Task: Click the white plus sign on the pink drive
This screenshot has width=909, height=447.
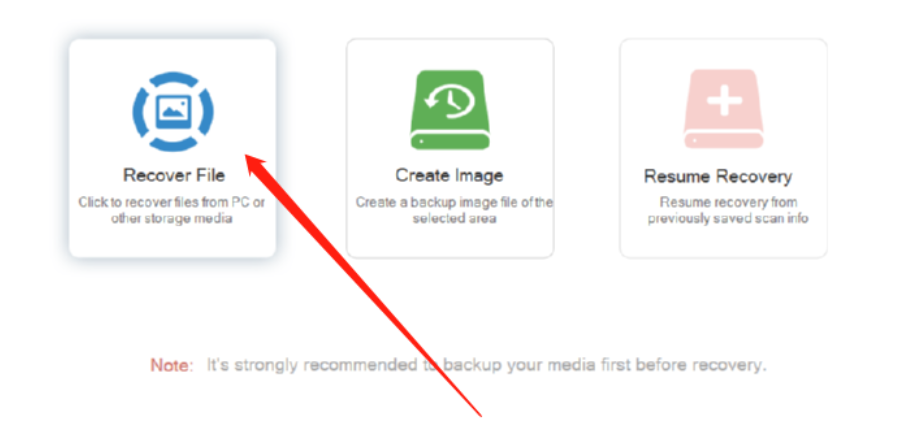Action: point(725,100)
